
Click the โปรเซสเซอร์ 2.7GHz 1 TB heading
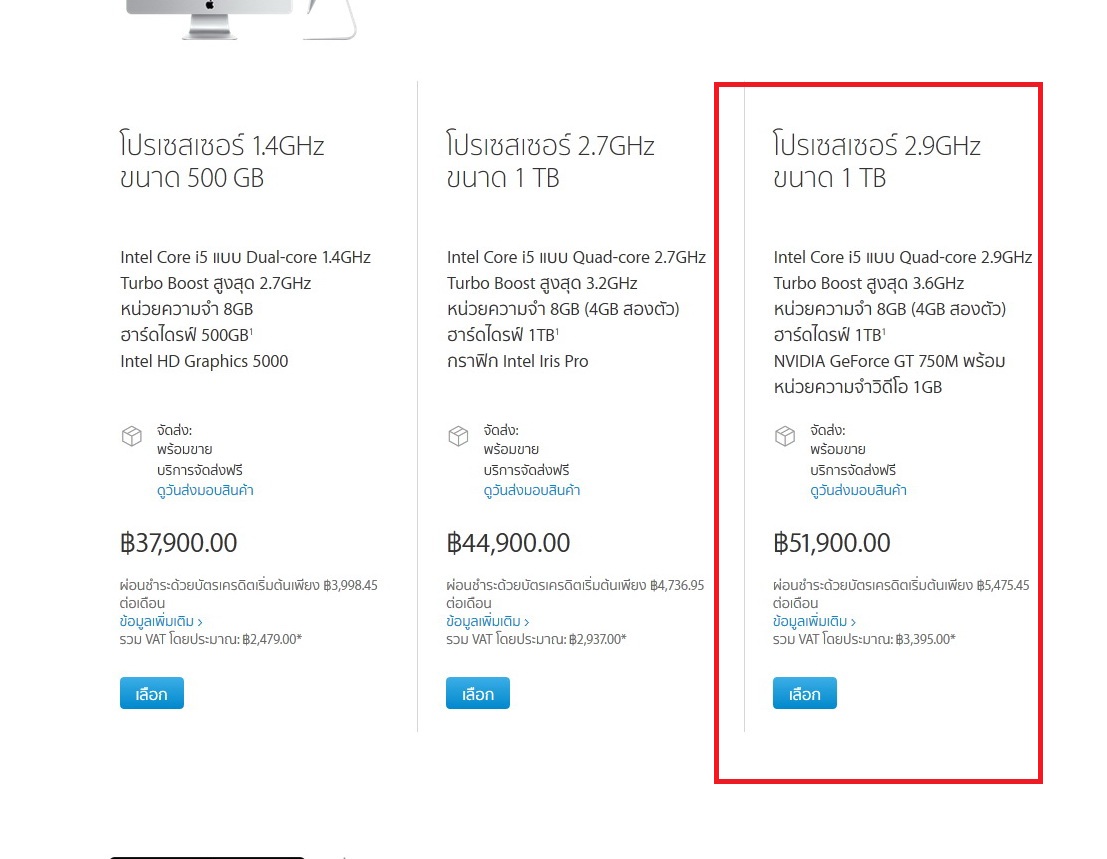pyautogui.click(x=550, y=162)
